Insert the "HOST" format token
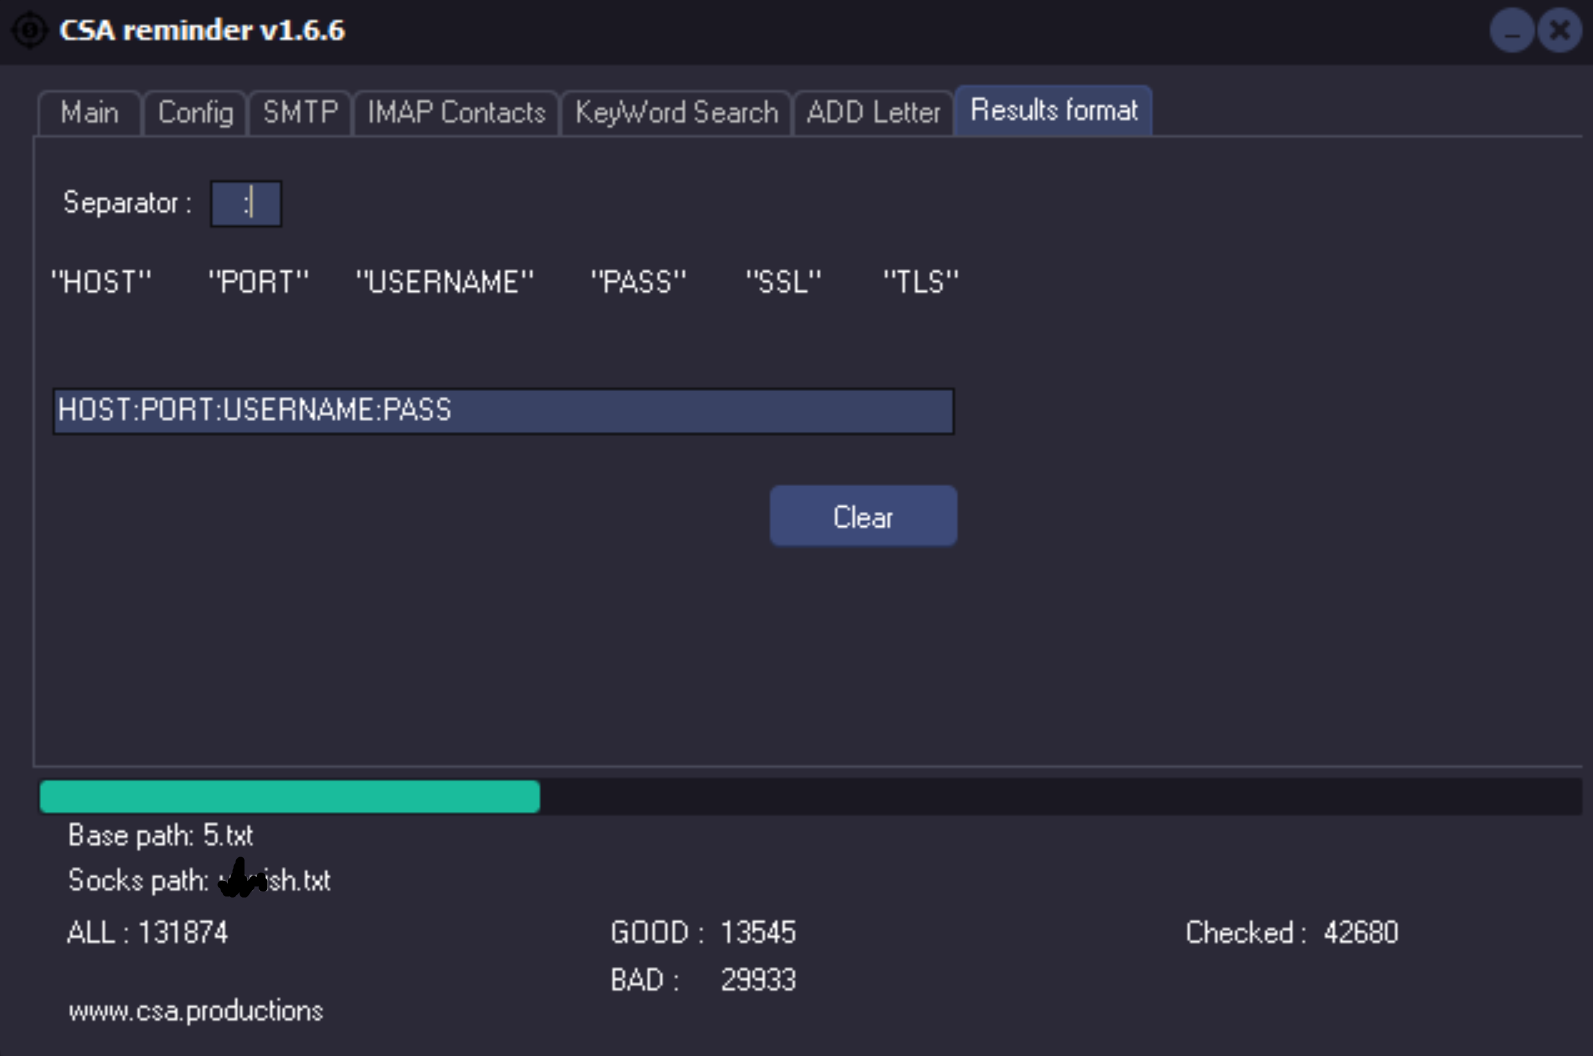This screenshot has height=1056, width=1593. (x=101, y=283)
